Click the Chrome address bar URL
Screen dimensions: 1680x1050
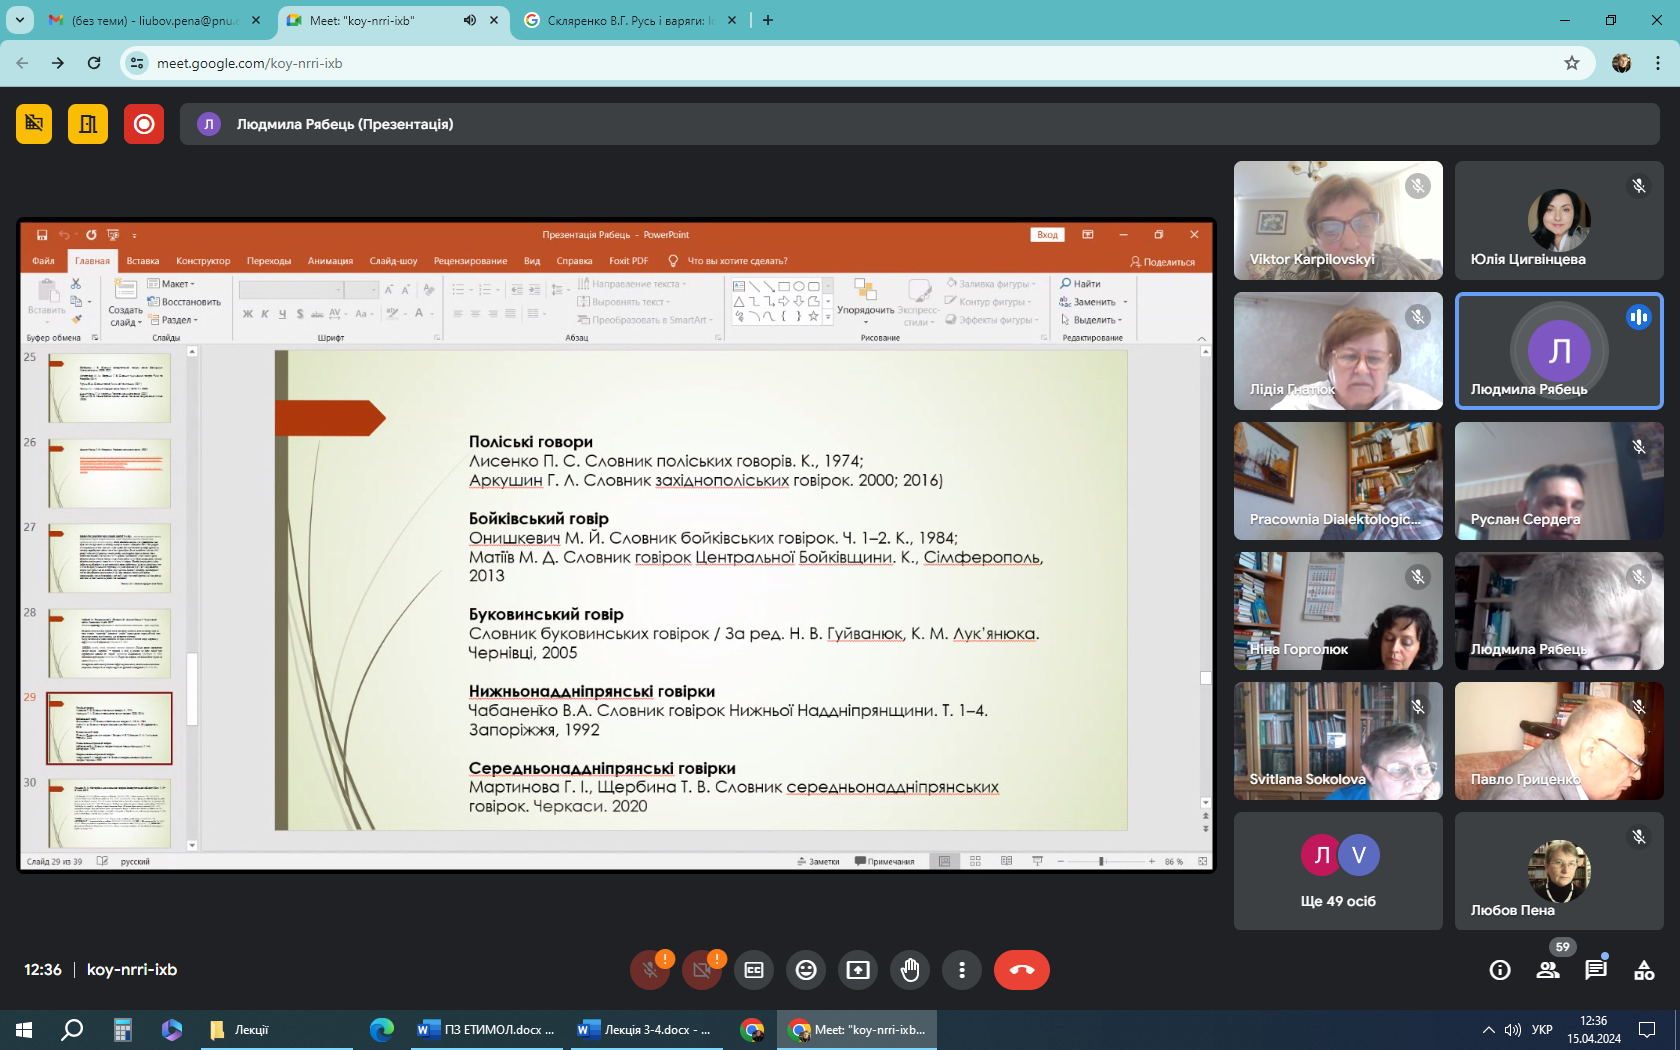click(250, 63)
